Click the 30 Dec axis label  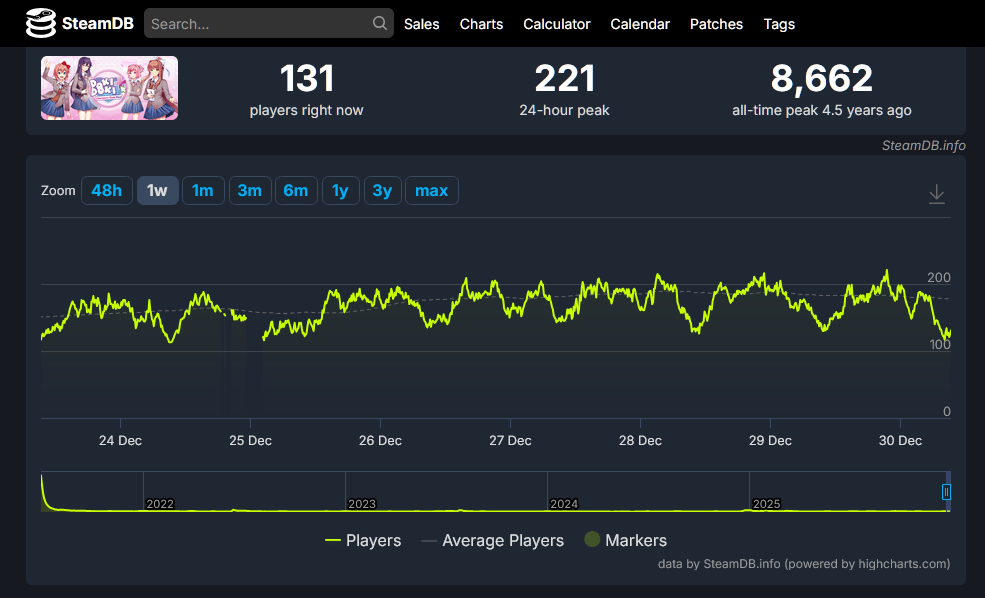coord(900,440)
